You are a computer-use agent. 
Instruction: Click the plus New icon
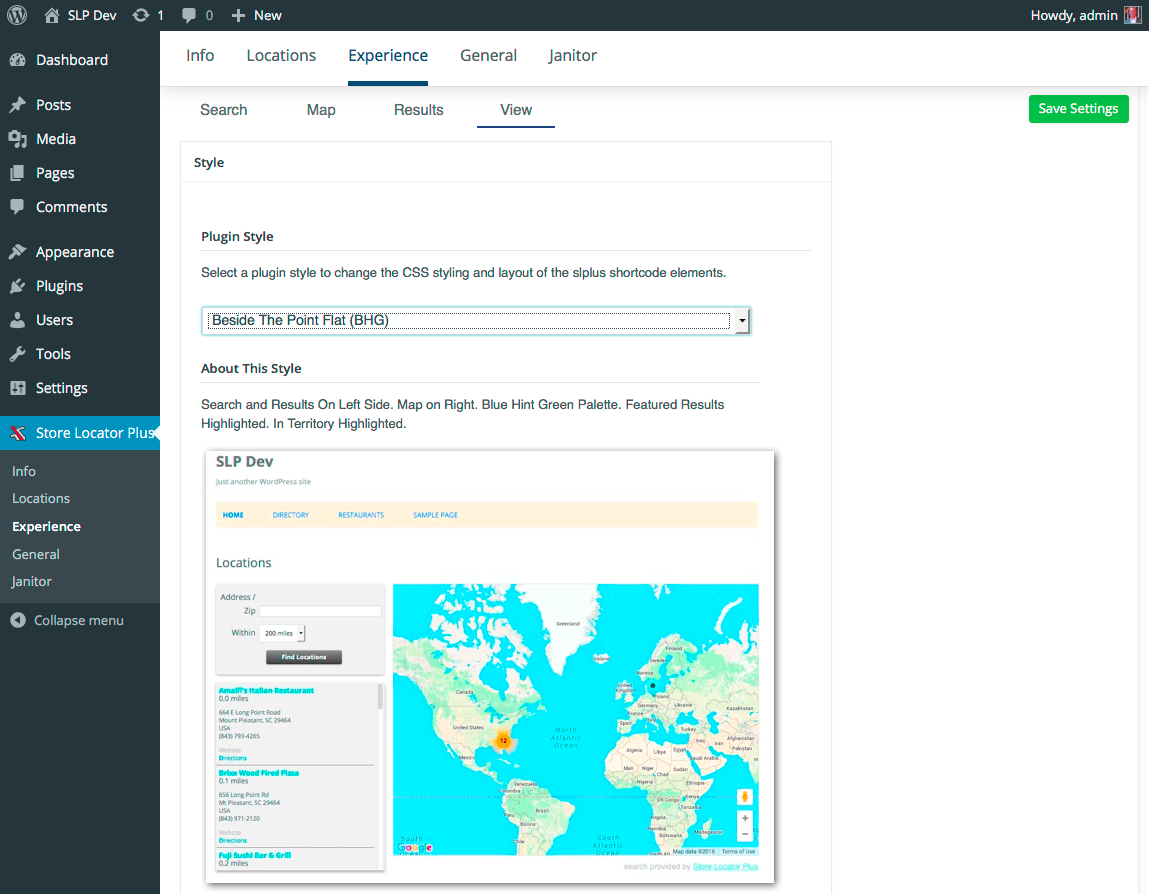(238, 15)
